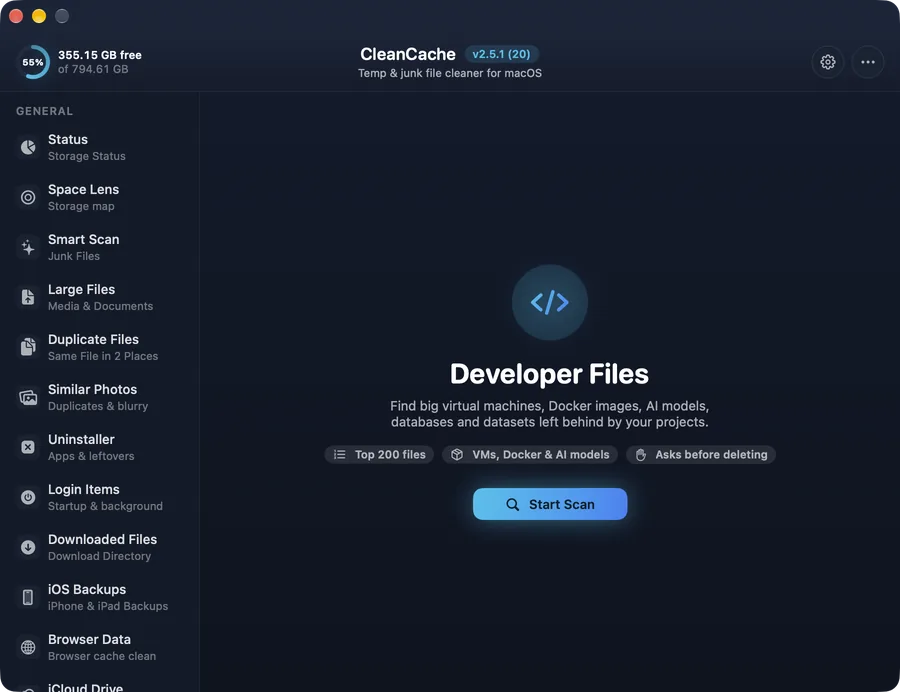Start the Developer Files scan

coord(550,504)
